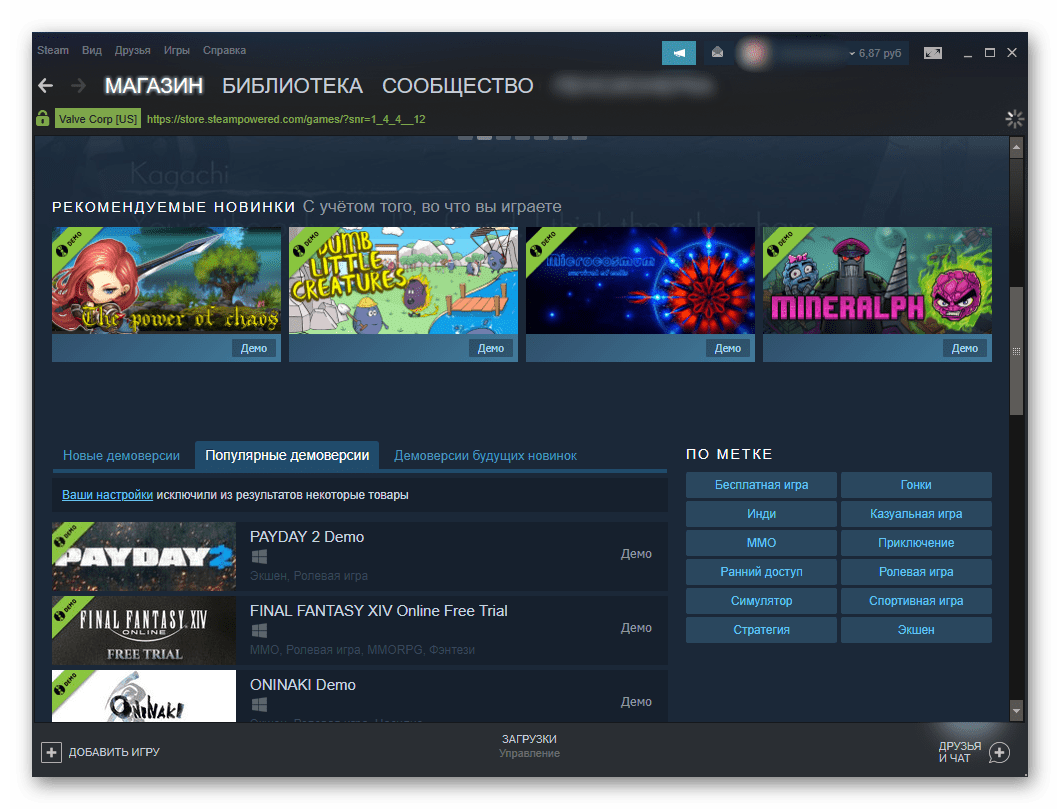Filter by Приключение tag
This screenshot has height=809, width=1060.
click(916, 543)
